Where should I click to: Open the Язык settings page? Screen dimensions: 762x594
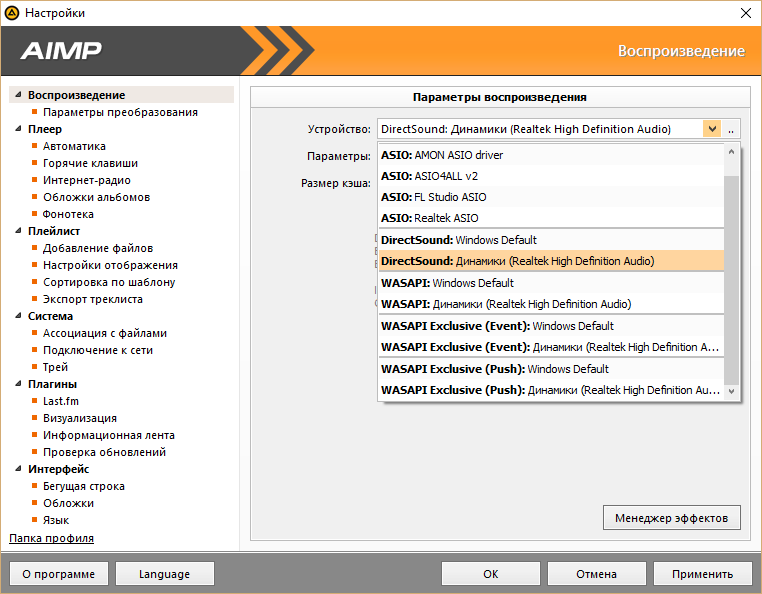56,520
